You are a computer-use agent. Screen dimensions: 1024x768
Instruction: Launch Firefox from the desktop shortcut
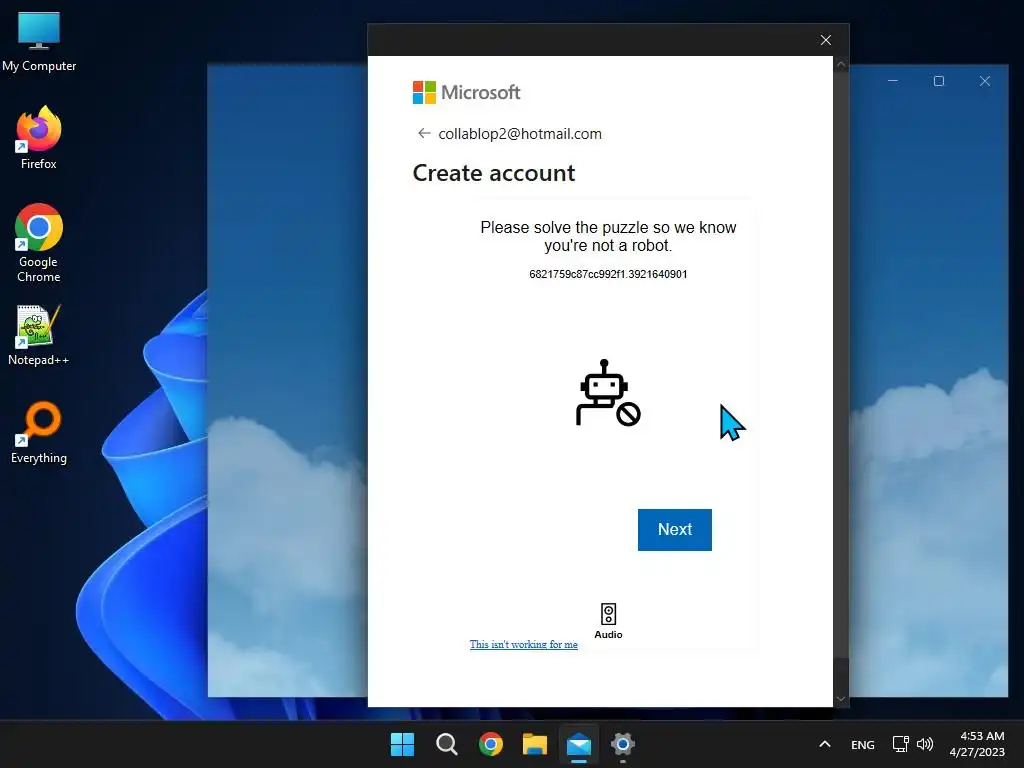[x=39, y=138]
